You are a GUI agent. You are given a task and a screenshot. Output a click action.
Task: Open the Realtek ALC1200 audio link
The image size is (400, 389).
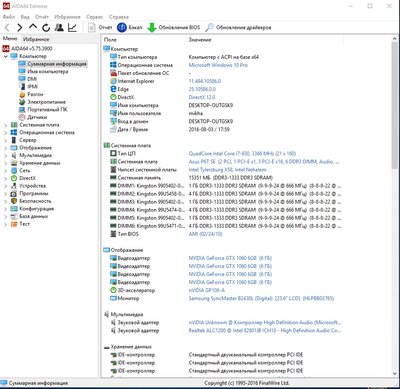(265, 331)
